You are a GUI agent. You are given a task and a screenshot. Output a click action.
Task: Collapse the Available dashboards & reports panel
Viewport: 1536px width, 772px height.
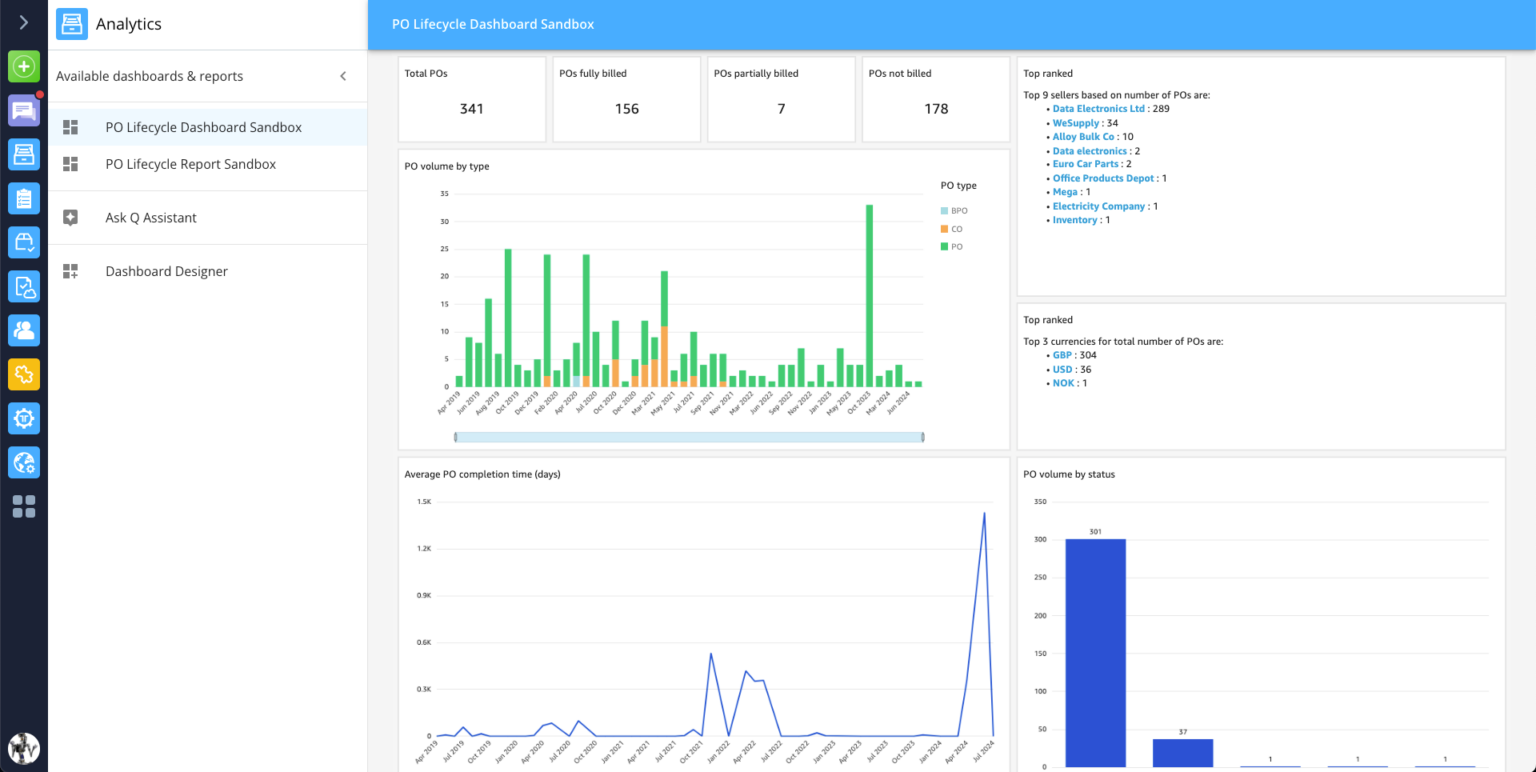tap(343, 76)
